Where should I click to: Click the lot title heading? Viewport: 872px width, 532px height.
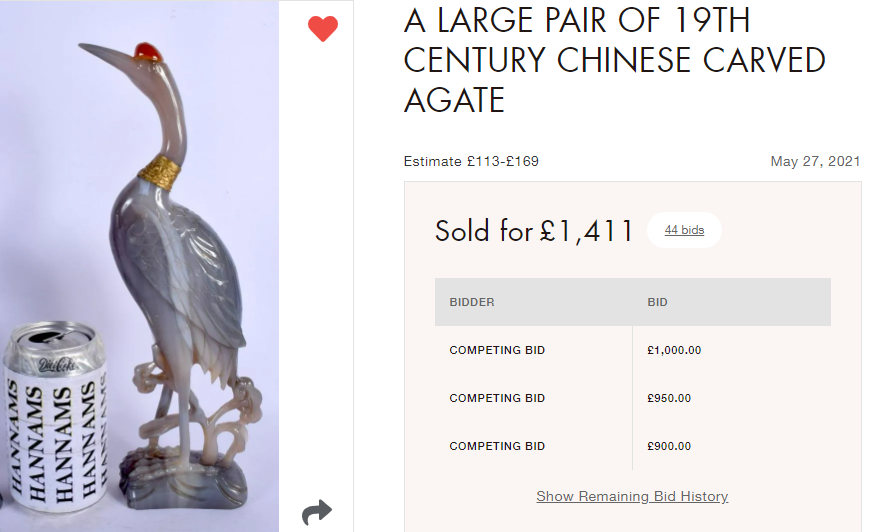pyautogui.click(x=614, y=60)
